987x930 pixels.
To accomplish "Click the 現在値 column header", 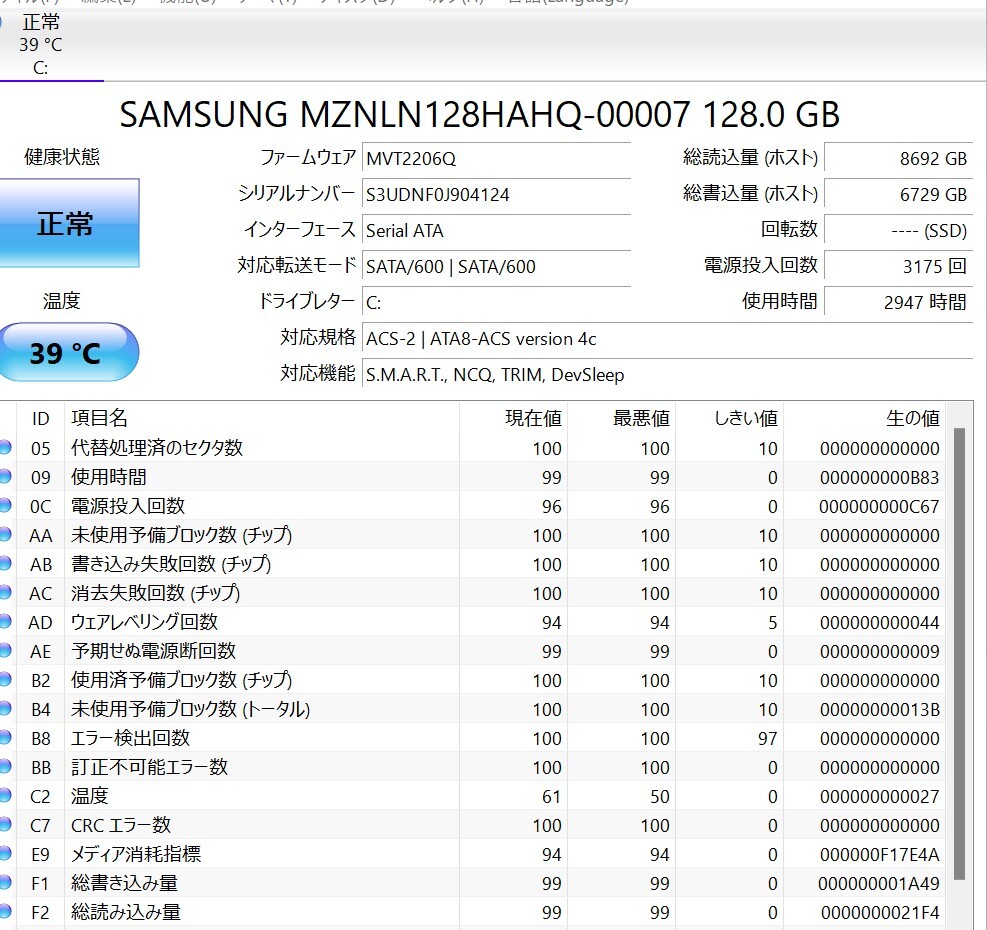I will [533, 418].
